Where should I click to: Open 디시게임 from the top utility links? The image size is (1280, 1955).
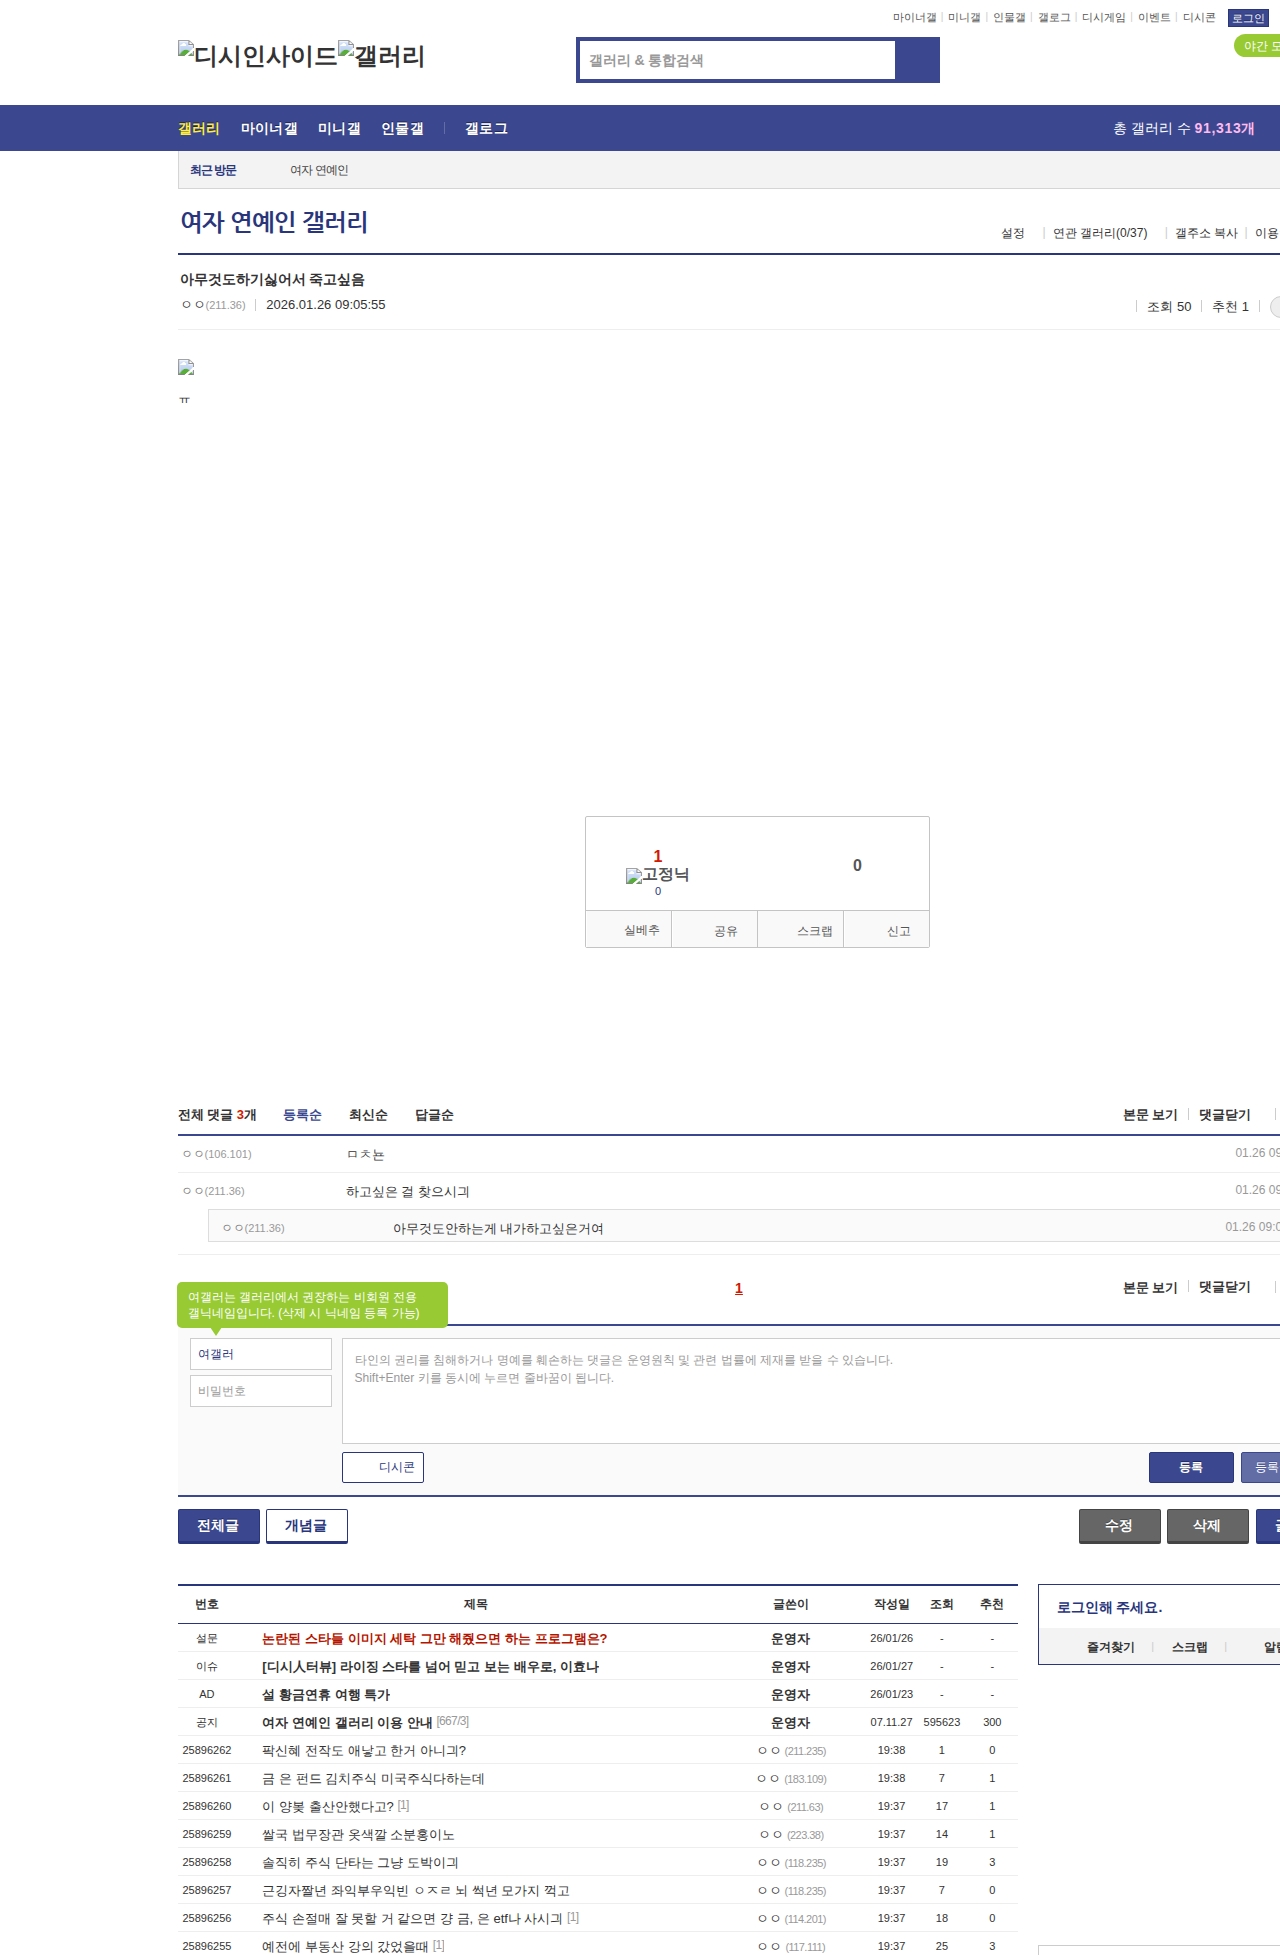(1104, 18)
